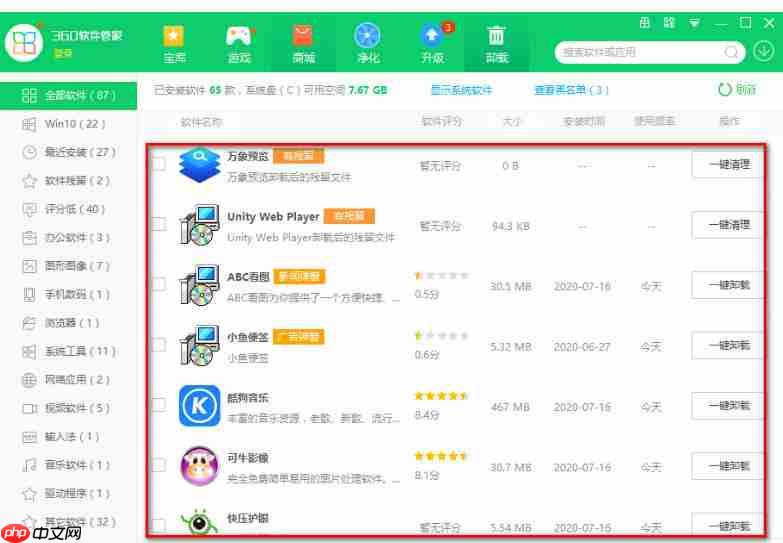The height and width of the screenshot is (543, 783).
Task: Click the music note icon for 音乐软件
Action: [29, 465]
